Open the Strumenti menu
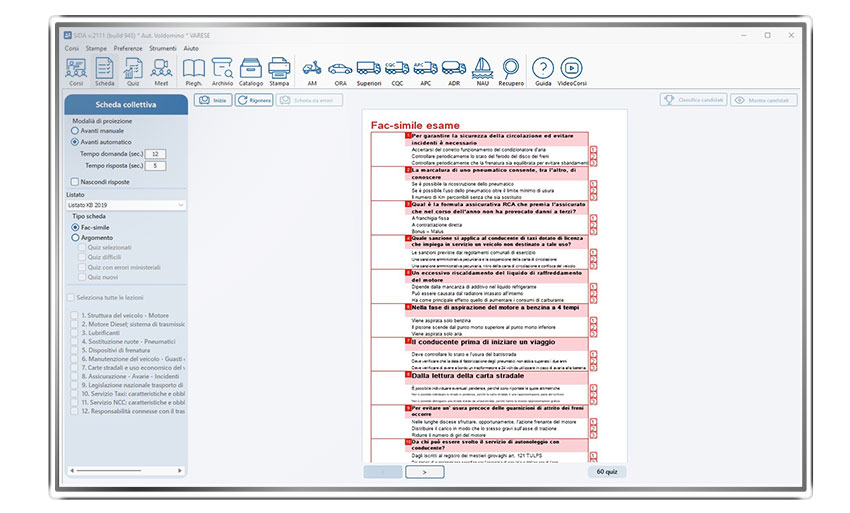850x513 pixels. 163,48
